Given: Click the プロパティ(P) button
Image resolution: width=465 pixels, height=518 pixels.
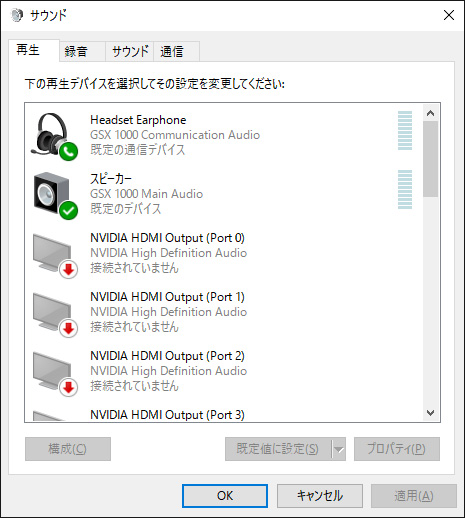Looking at the screenshot, I should (x=397, y=449).
